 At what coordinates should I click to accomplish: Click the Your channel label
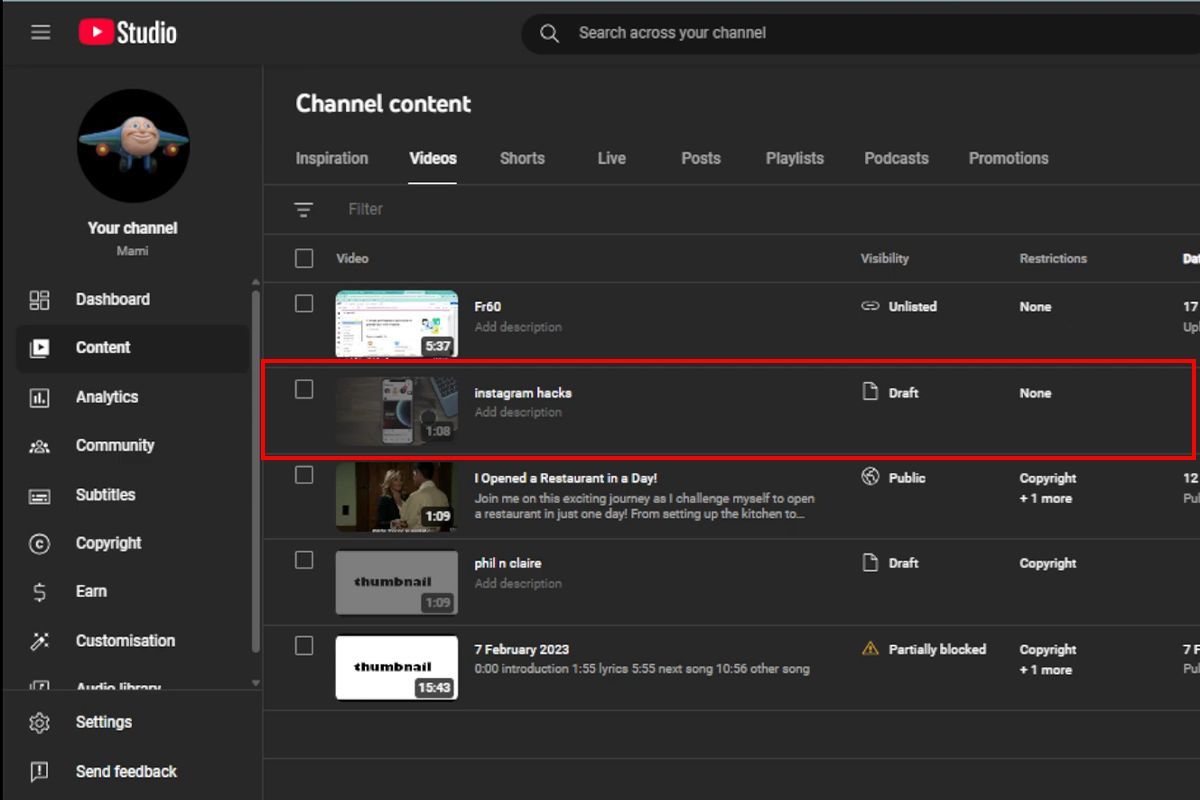132,228
